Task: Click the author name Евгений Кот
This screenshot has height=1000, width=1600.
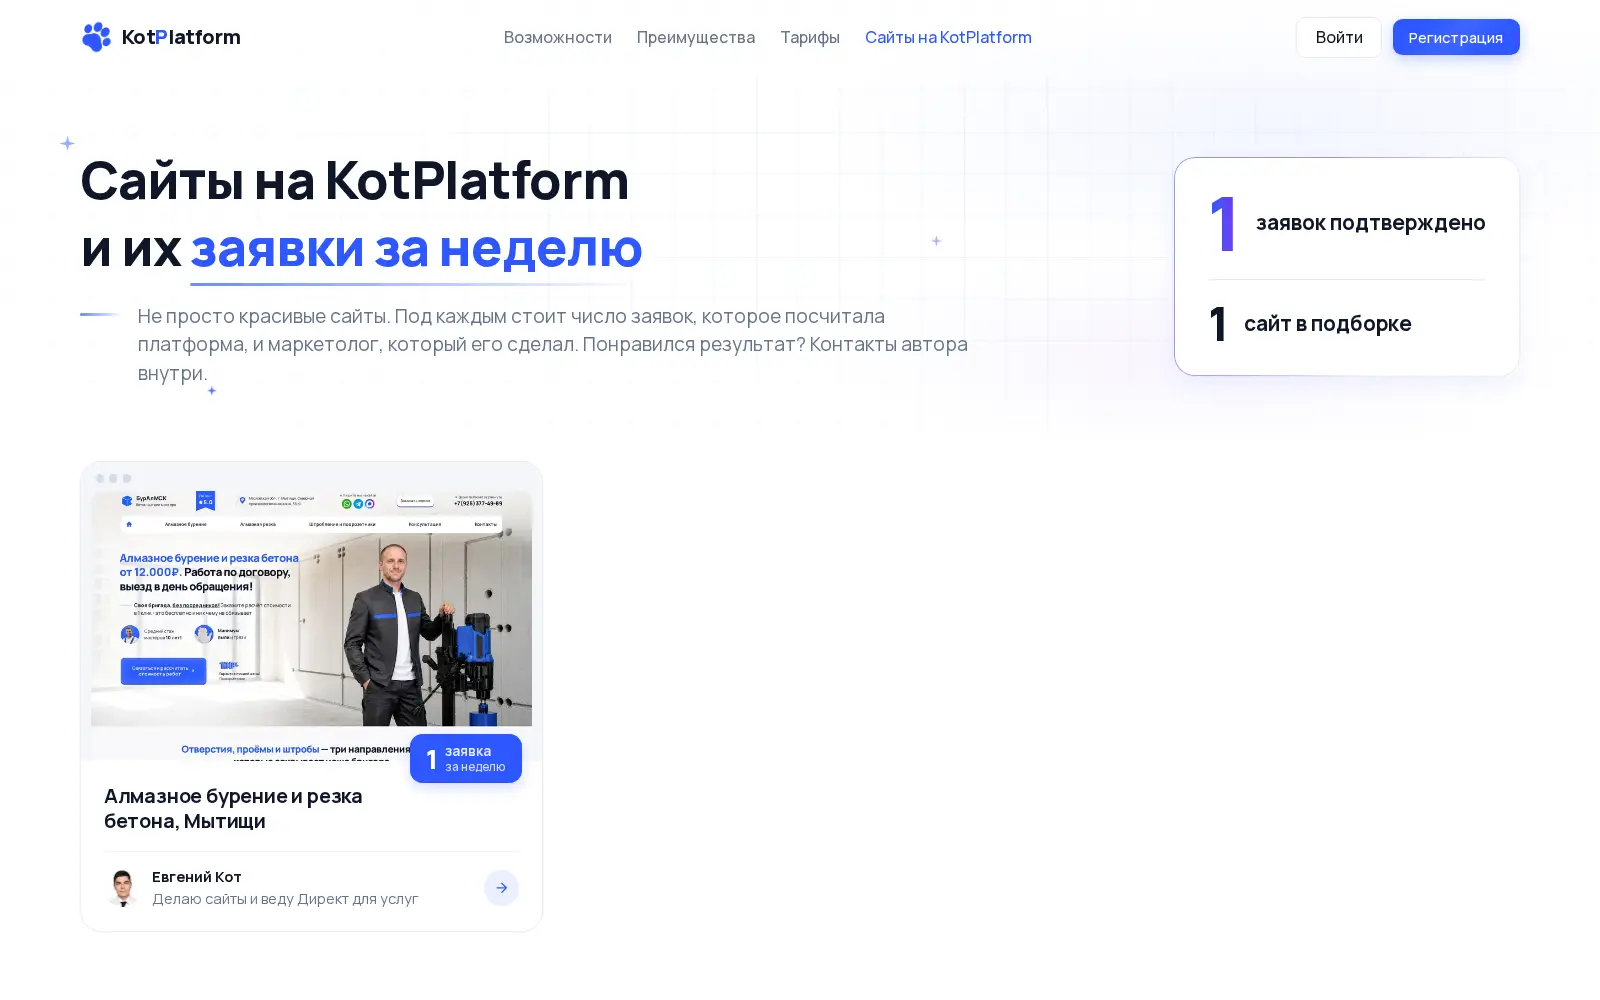Action: pos(197,877)
